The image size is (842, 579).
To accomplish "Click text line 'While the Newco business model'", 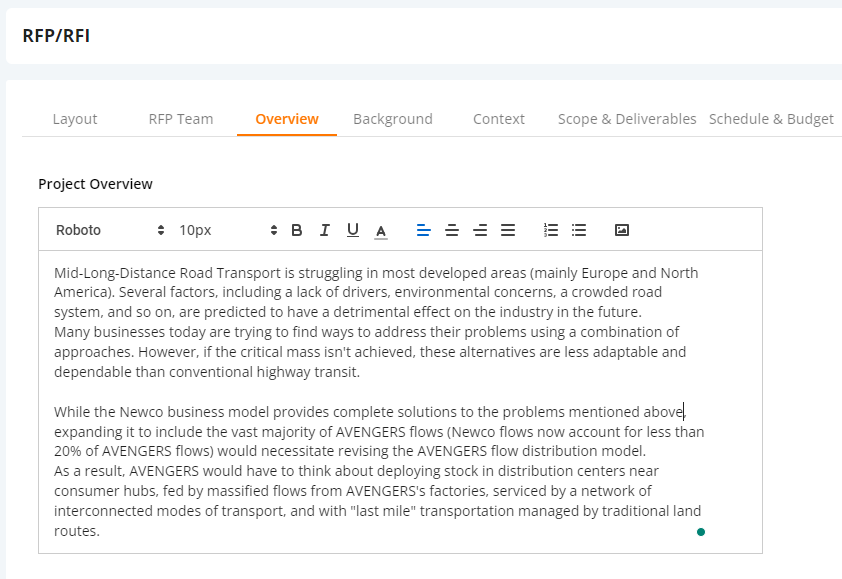I will click(x=370, y=412).
